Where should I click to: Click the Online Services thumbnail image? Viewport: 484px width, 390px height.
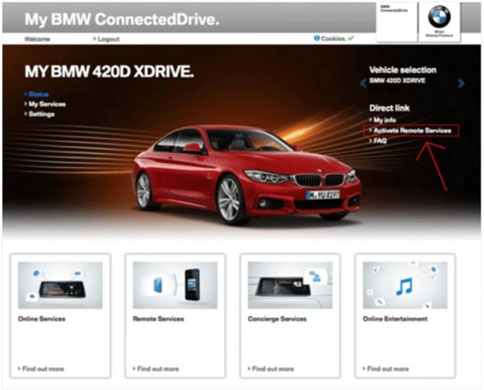[x=60, y=285]
